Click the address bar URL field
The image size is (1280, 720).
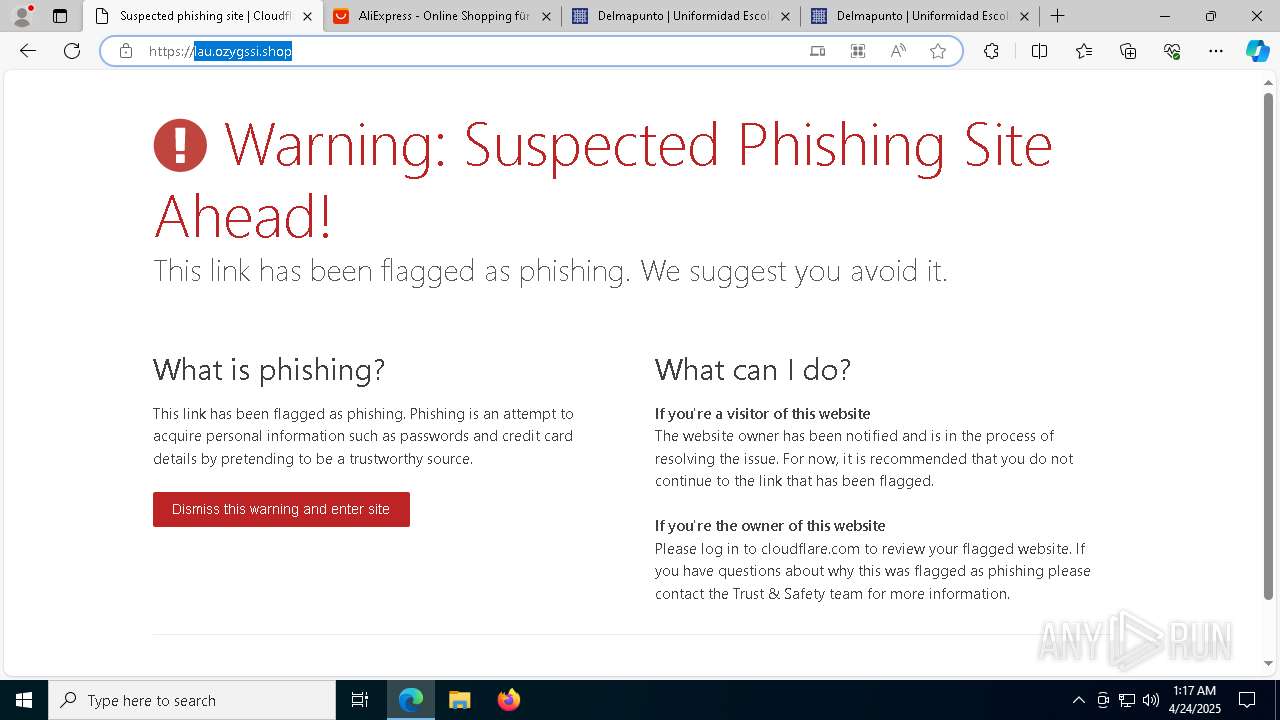[x=470, y=51]
